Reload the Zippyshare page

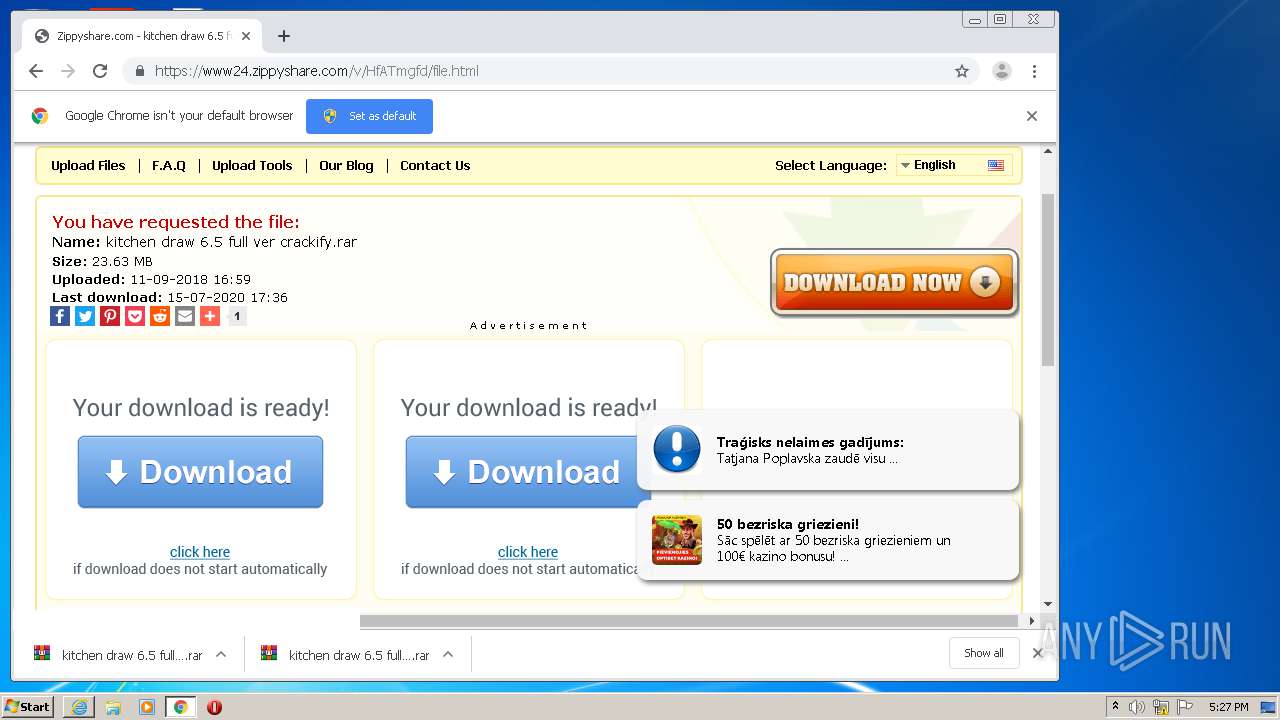[100, 71]
